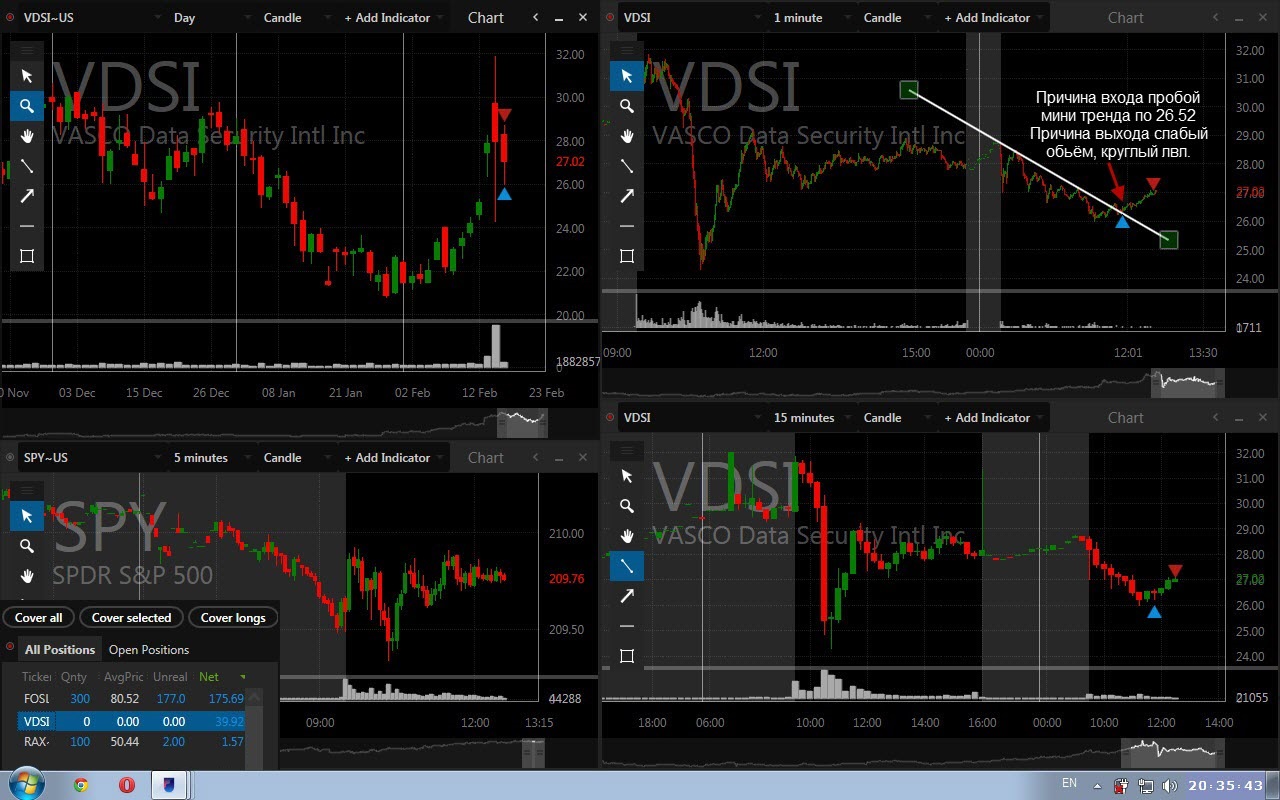Click the red link circle in SPY~US header
Screen dimensions: 1280x800
pyautogui.click(x=9, y=458)
